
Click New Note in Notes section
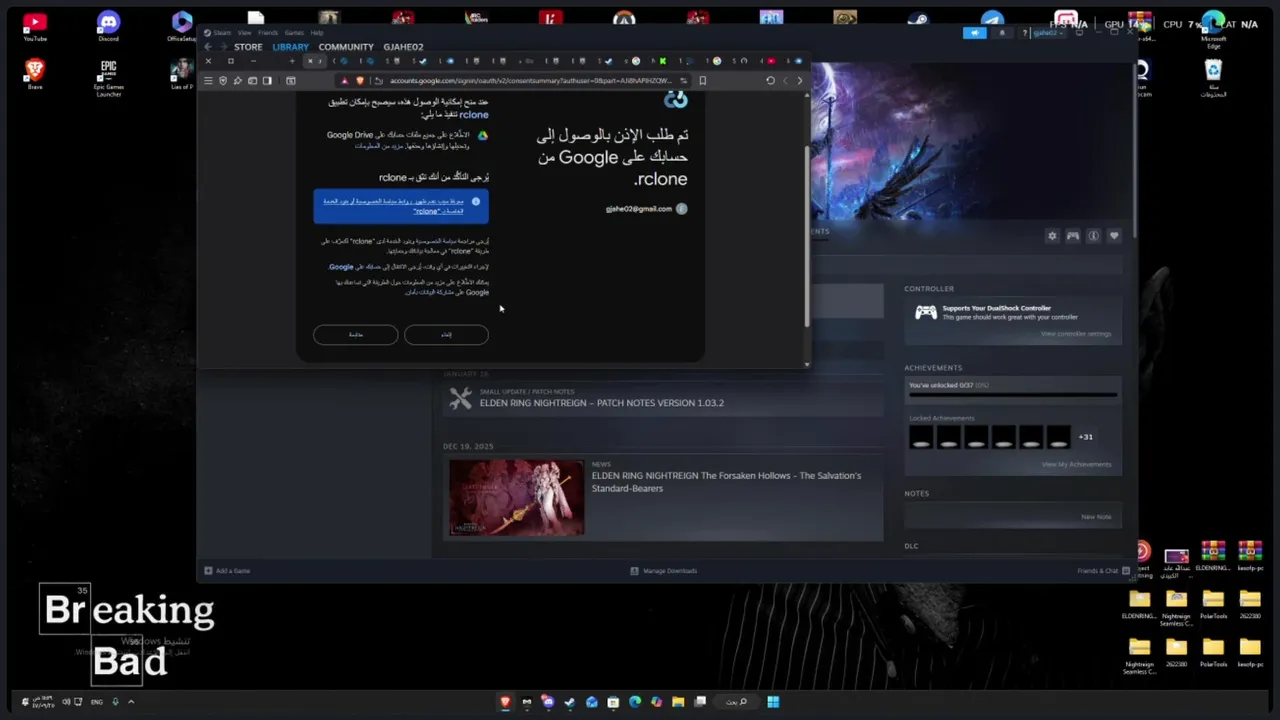click(1096, 517)
